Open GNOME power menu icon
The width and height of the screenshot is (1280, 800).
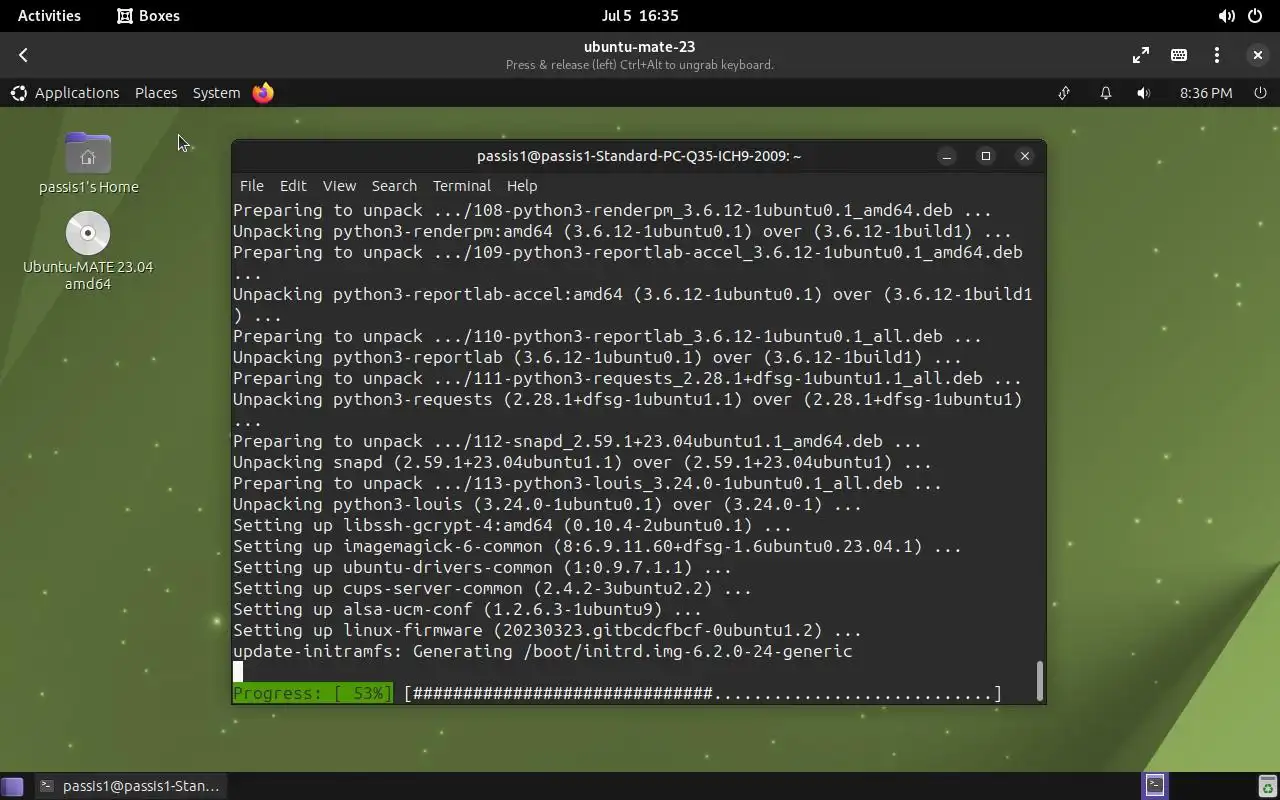[1255, 15]
